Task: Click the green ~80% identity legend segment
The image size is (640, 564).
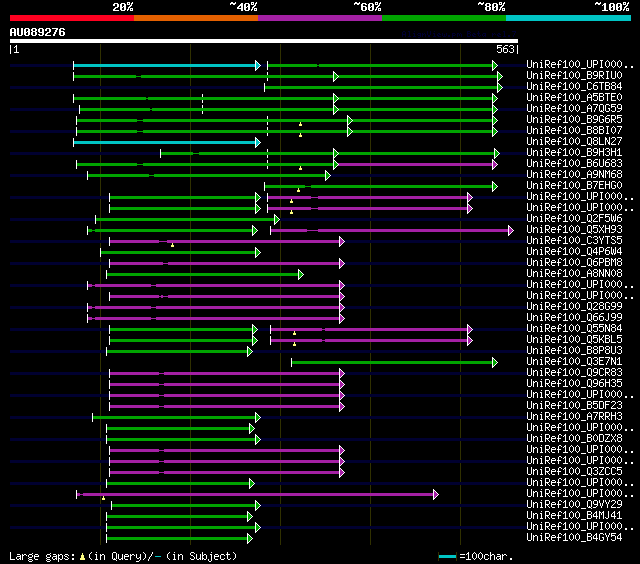Action: click(444, 18)
